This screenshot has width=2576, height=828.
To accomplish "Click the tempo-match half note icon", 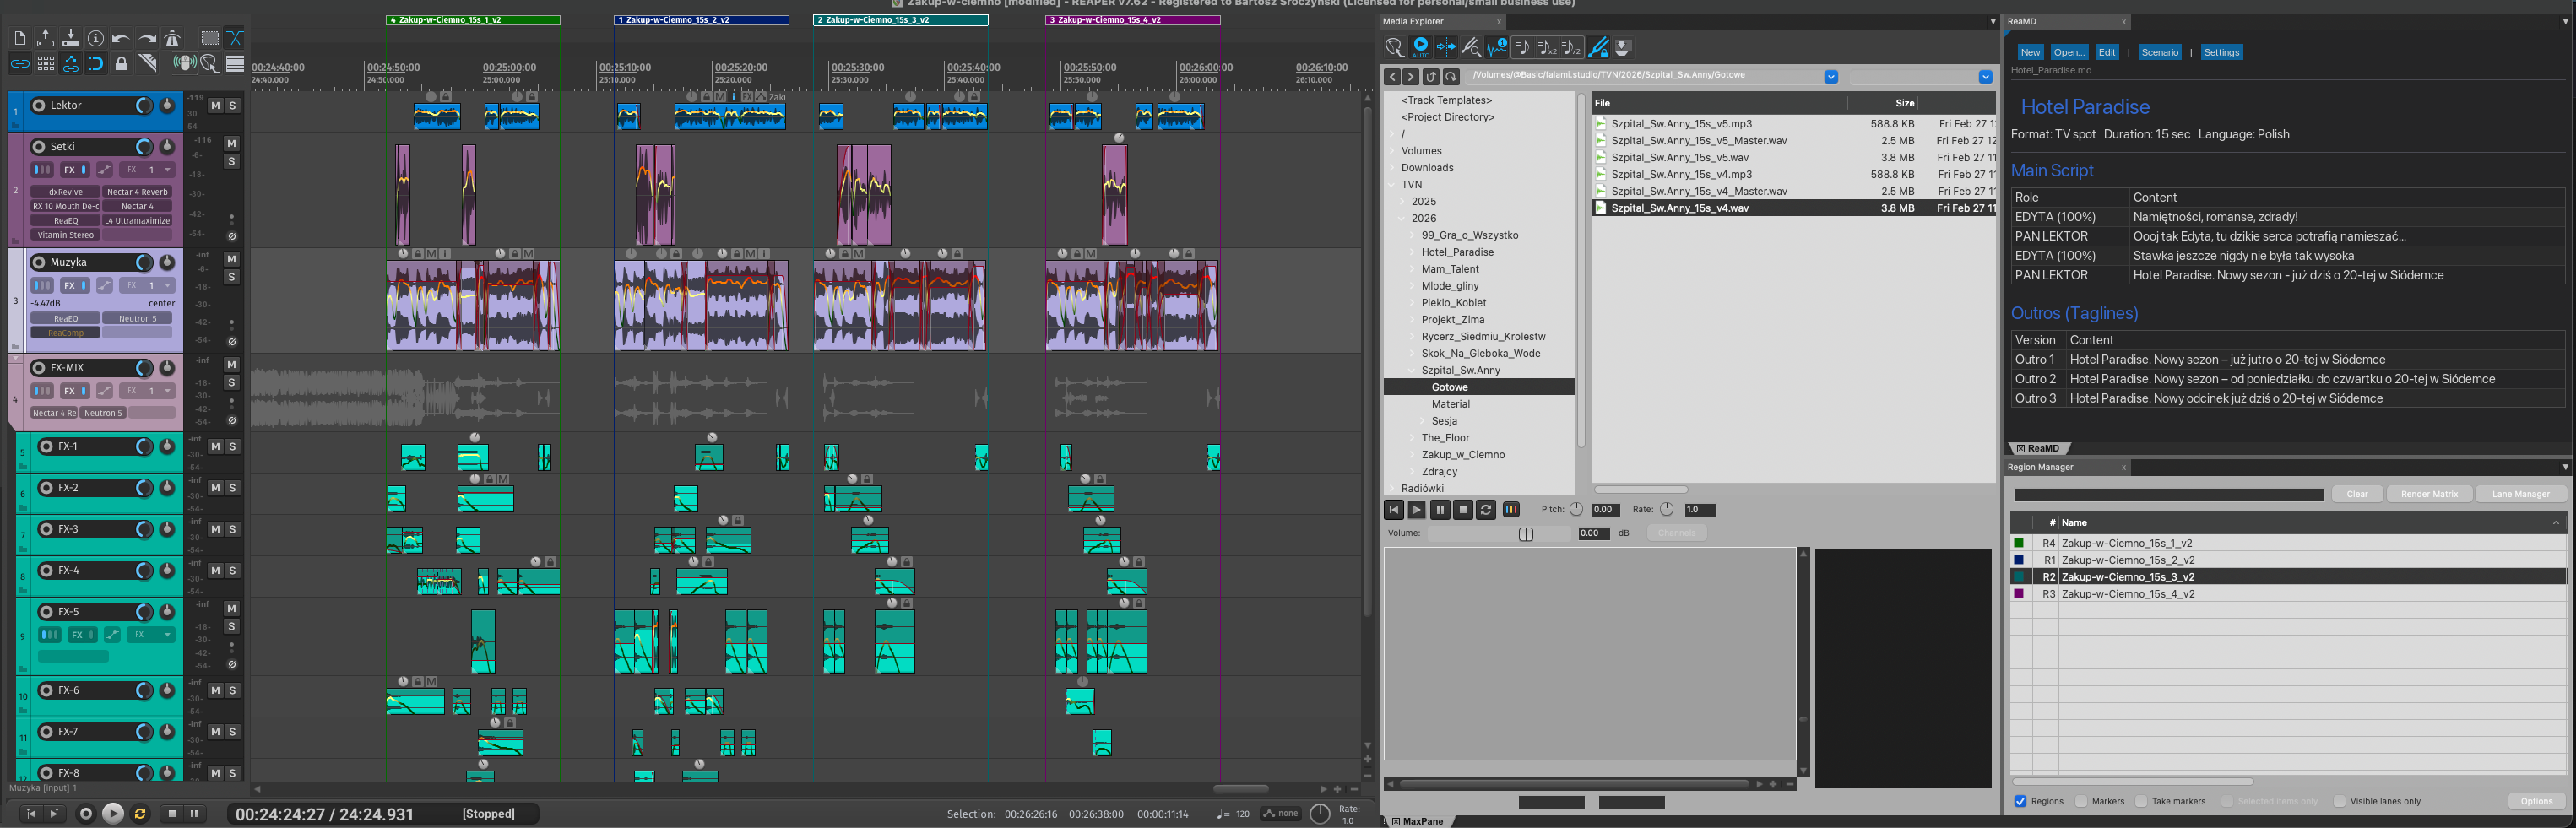I will (x=1572, y=47).
